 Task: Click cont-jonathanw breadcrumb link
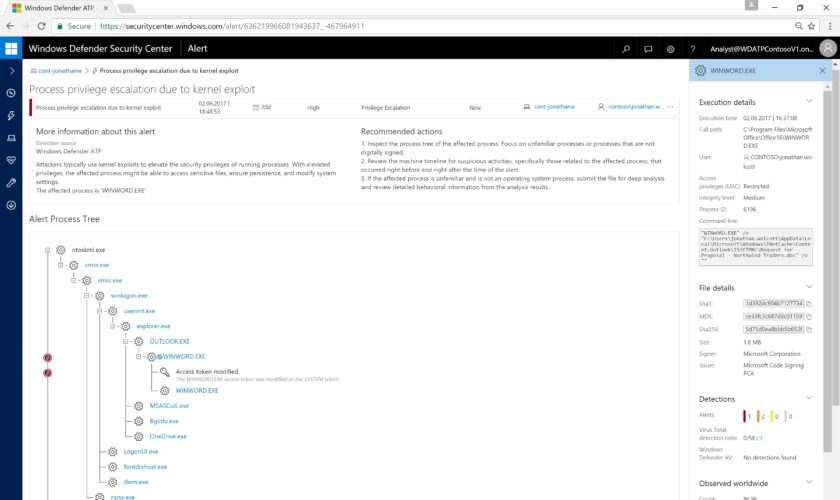point(59,71)
